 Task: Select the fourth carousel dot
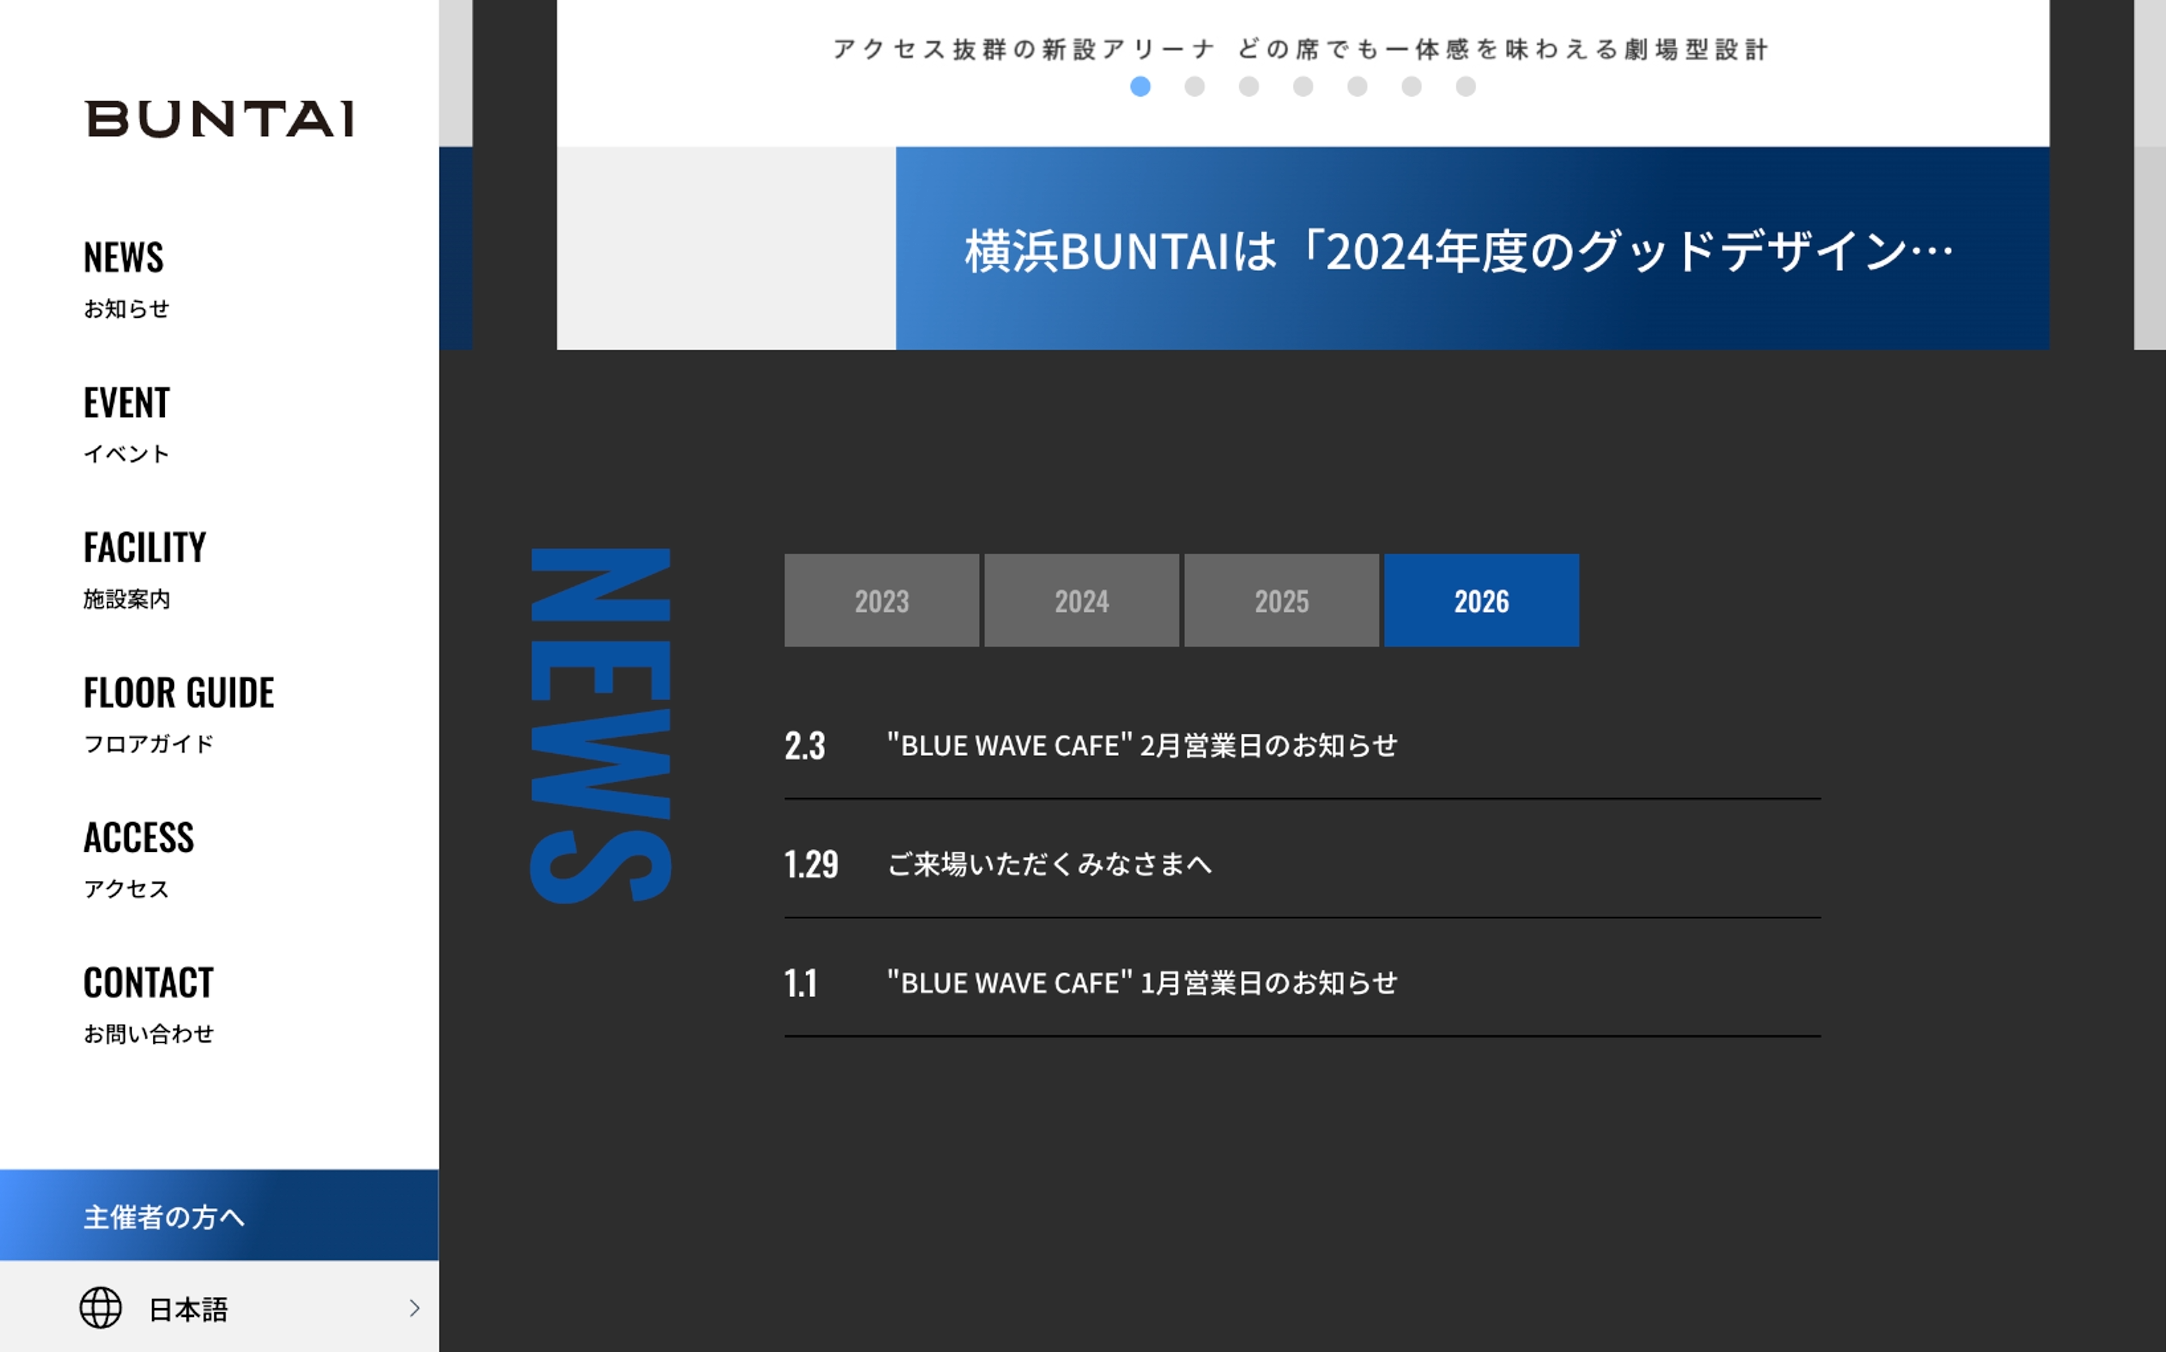click(x=1303, y=87)
